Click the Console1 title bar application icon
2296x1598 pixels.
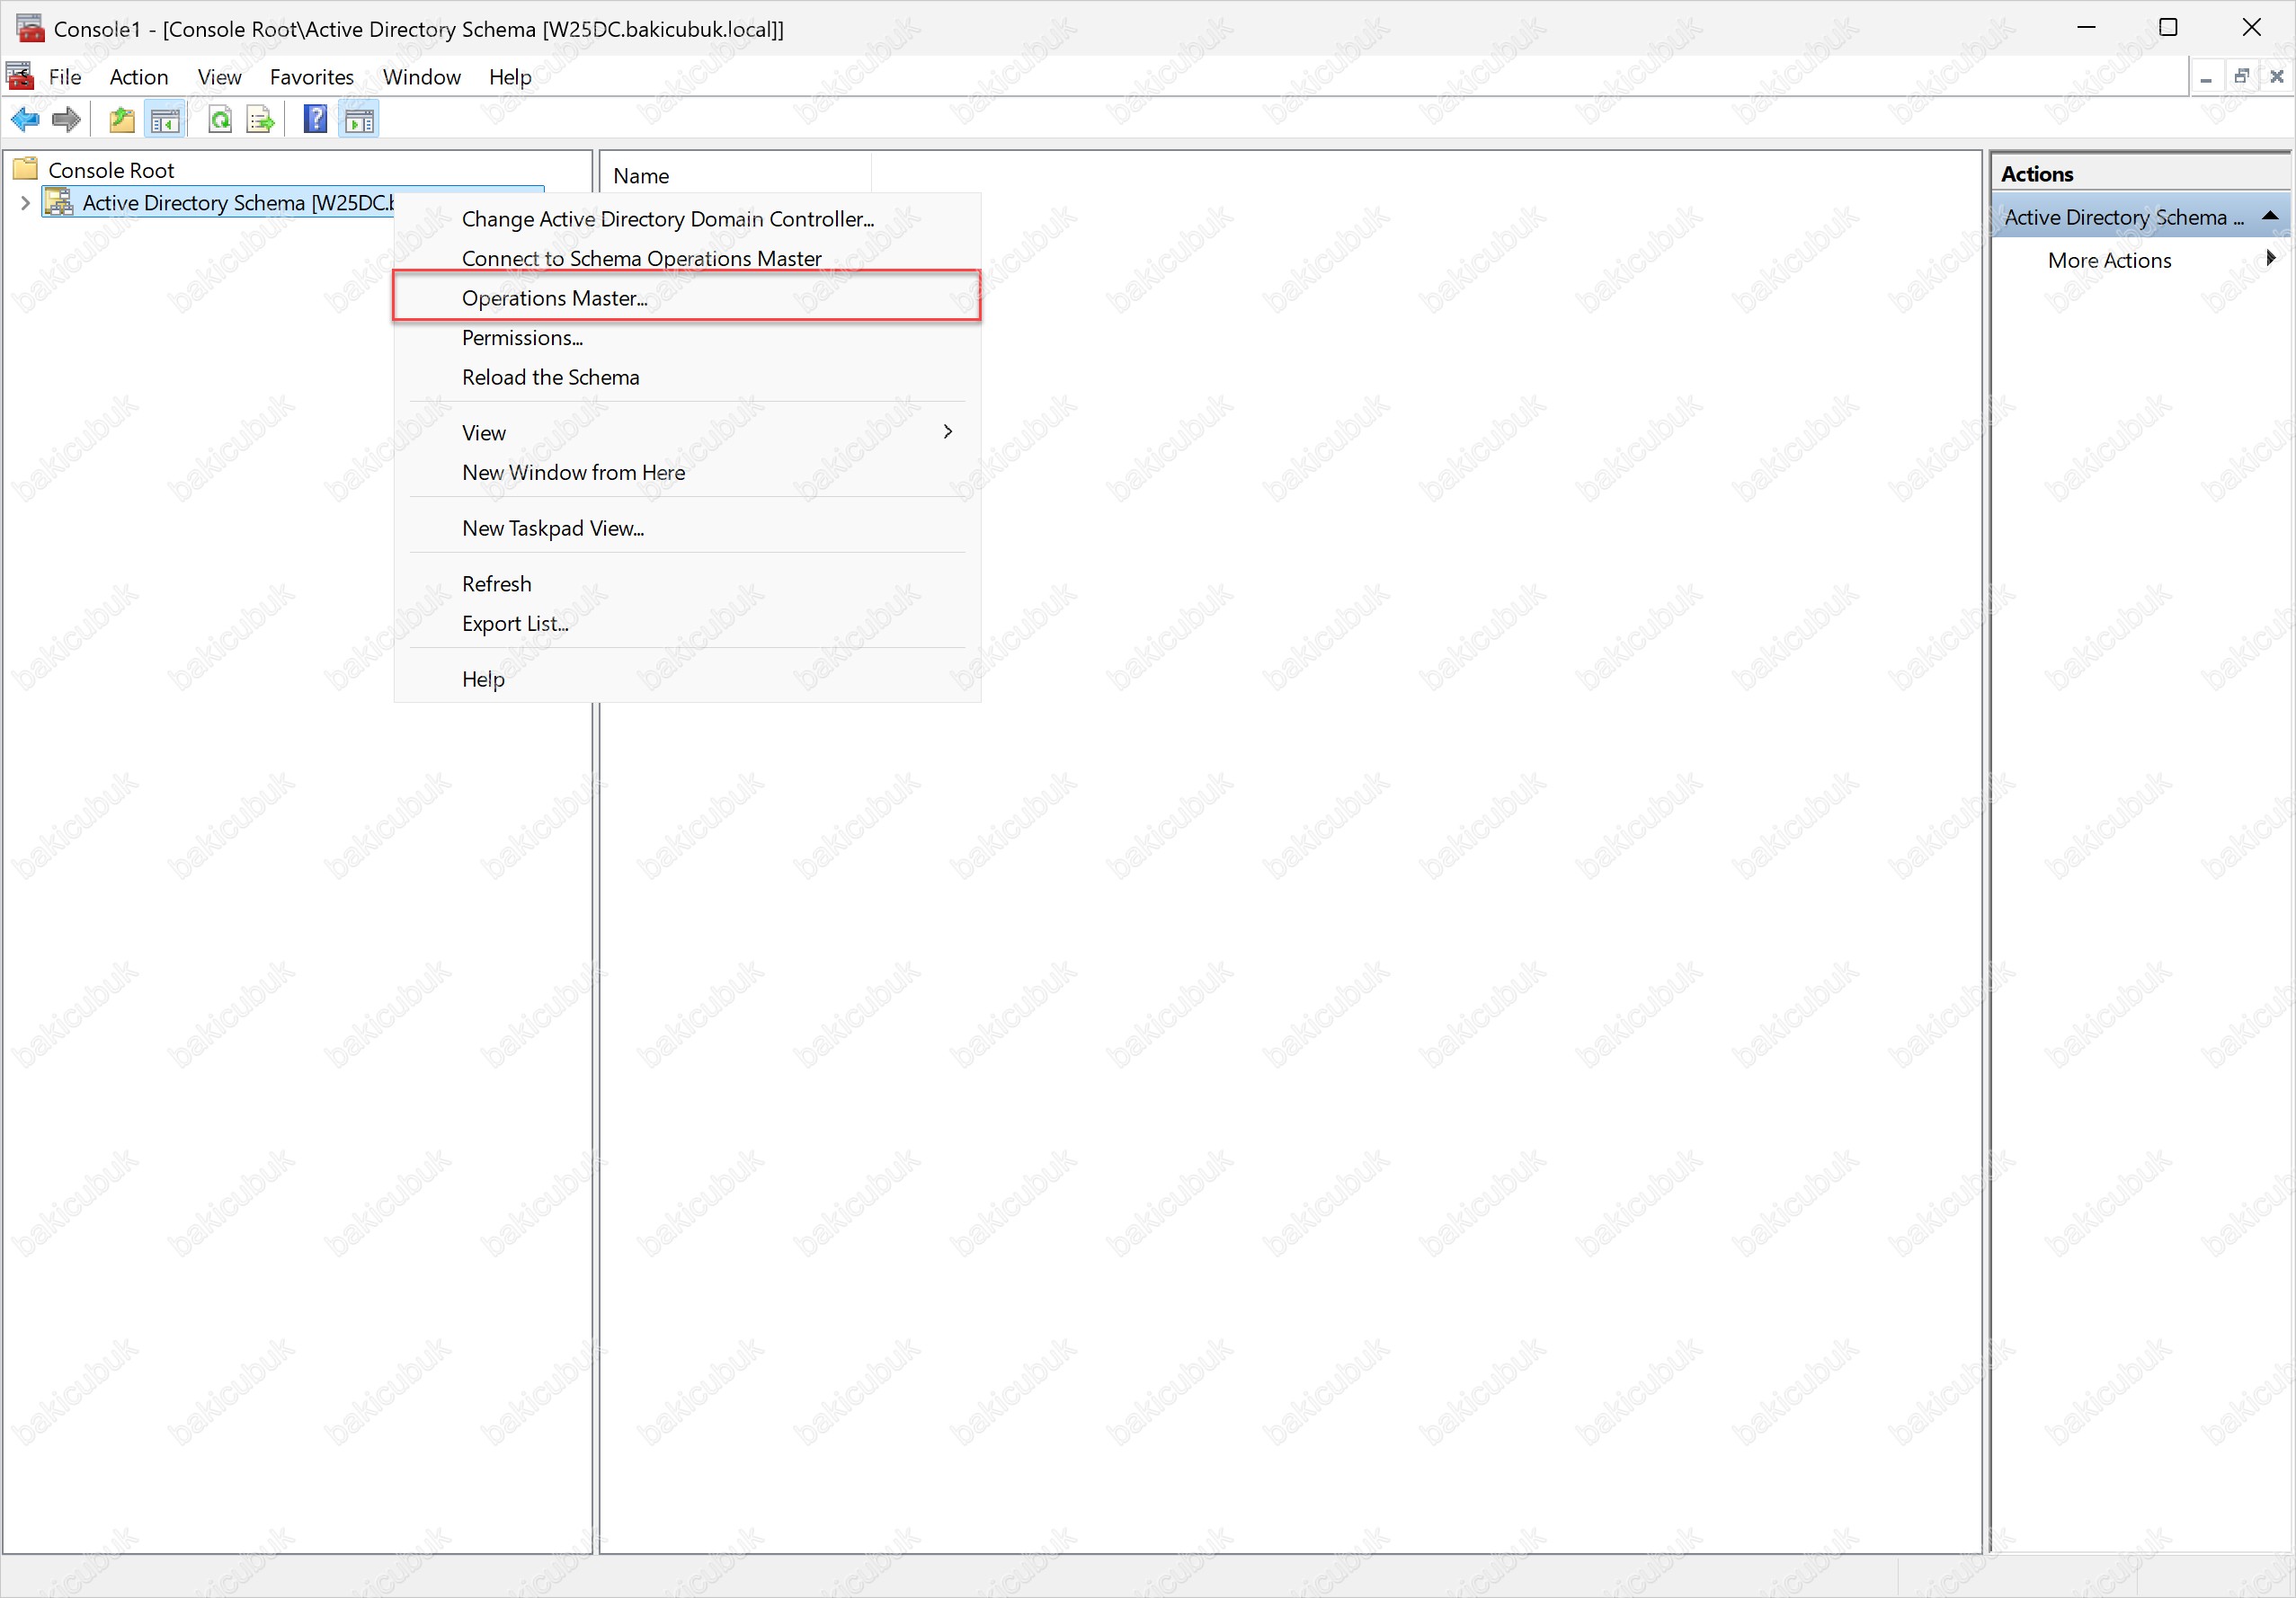tap(30, 27)
